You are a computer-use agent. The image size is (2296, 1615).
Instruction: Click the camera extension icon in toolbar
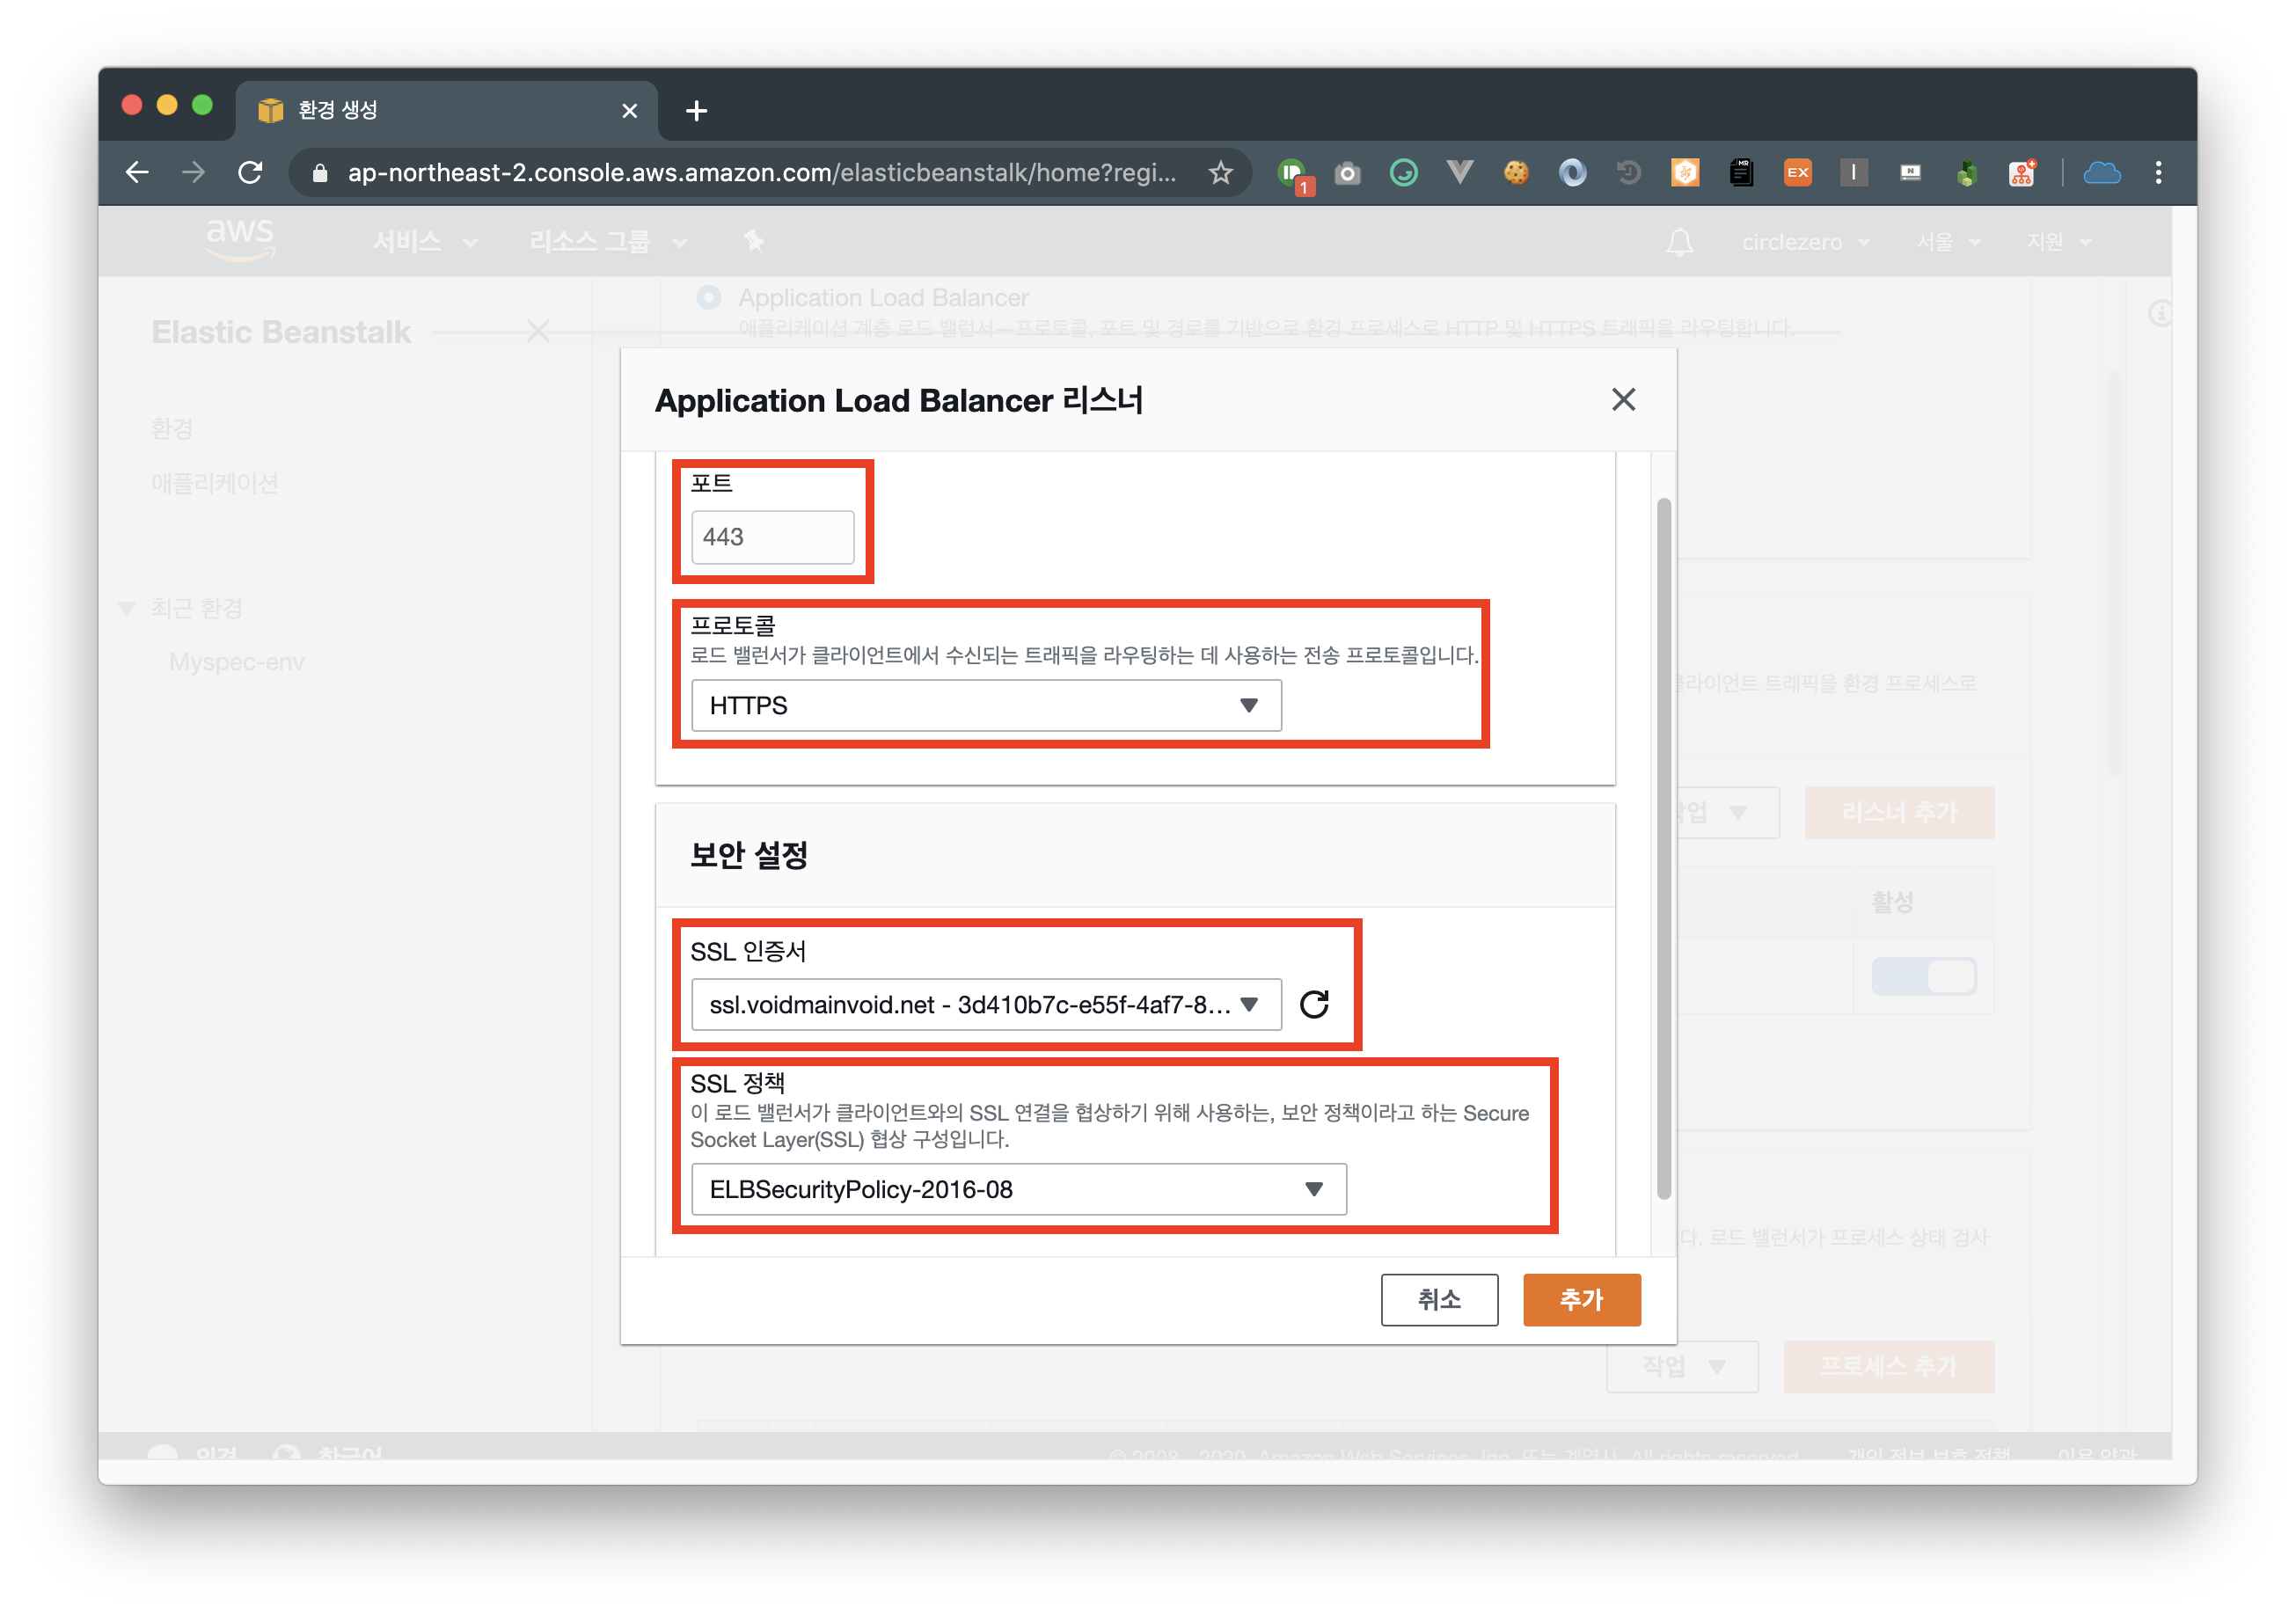1347,174
